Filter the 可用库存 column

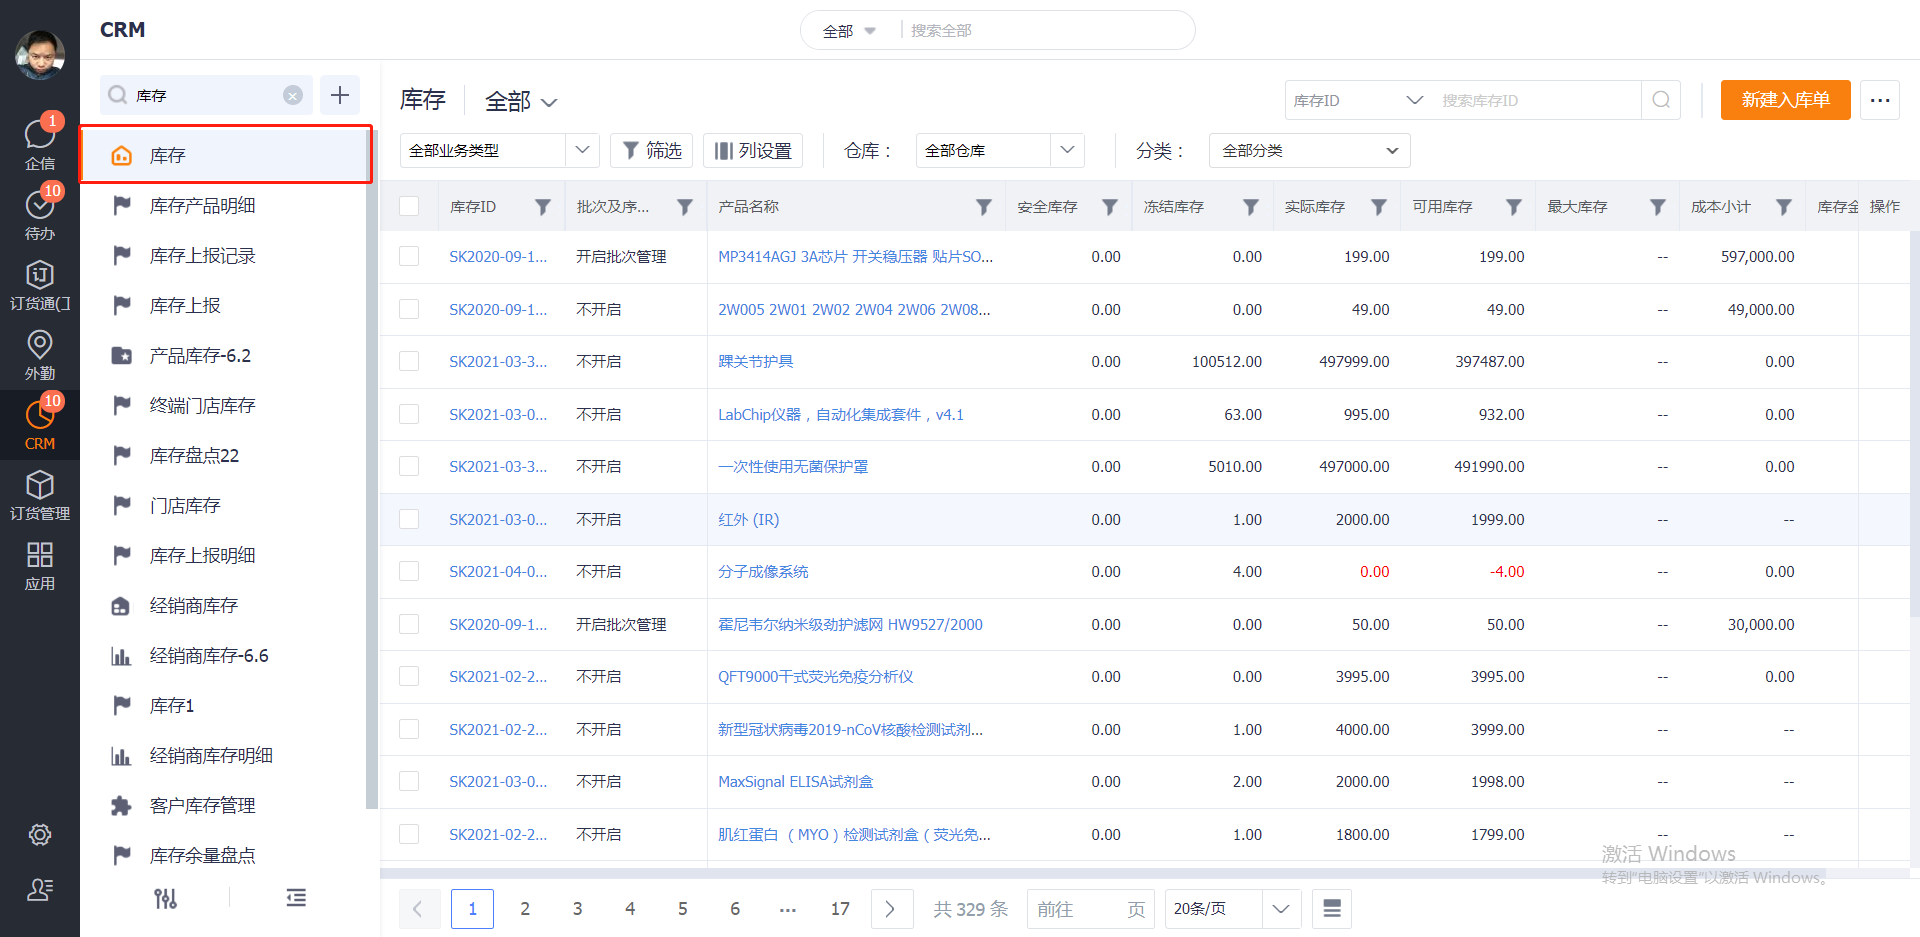click(1514, 207)
